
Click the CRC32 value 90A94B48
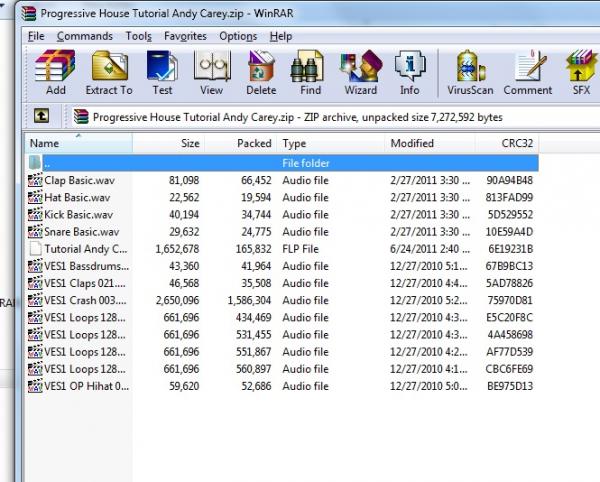coord(509,180)
